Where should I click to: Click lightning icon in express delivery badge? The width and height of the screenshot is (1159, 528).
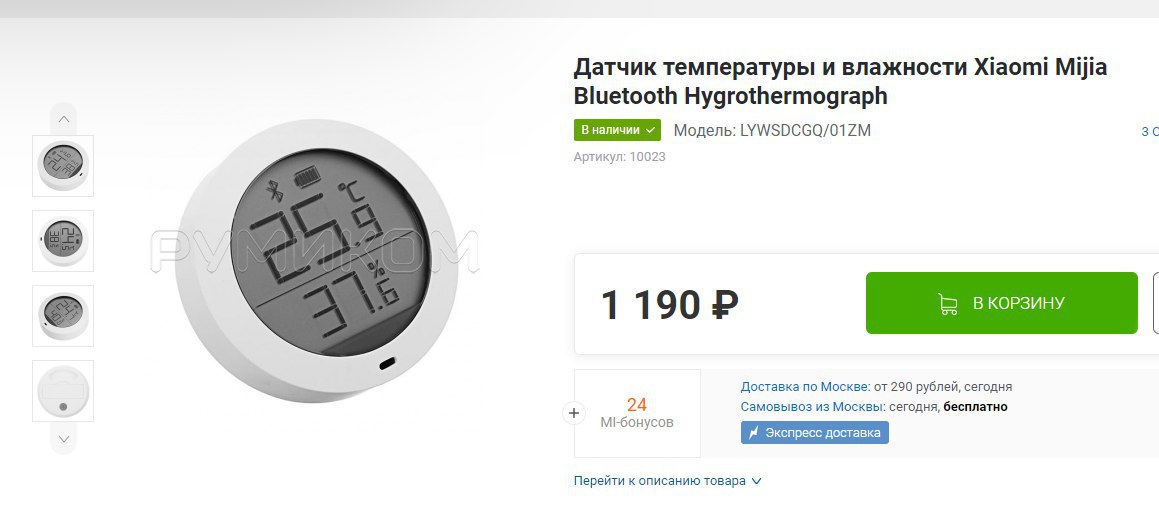754,433
